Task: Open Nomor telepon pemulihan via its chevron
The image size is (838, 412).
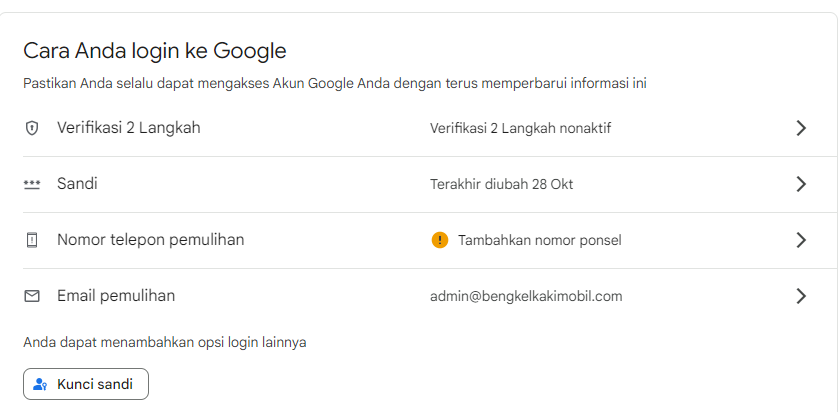Action: click(801, 240)
